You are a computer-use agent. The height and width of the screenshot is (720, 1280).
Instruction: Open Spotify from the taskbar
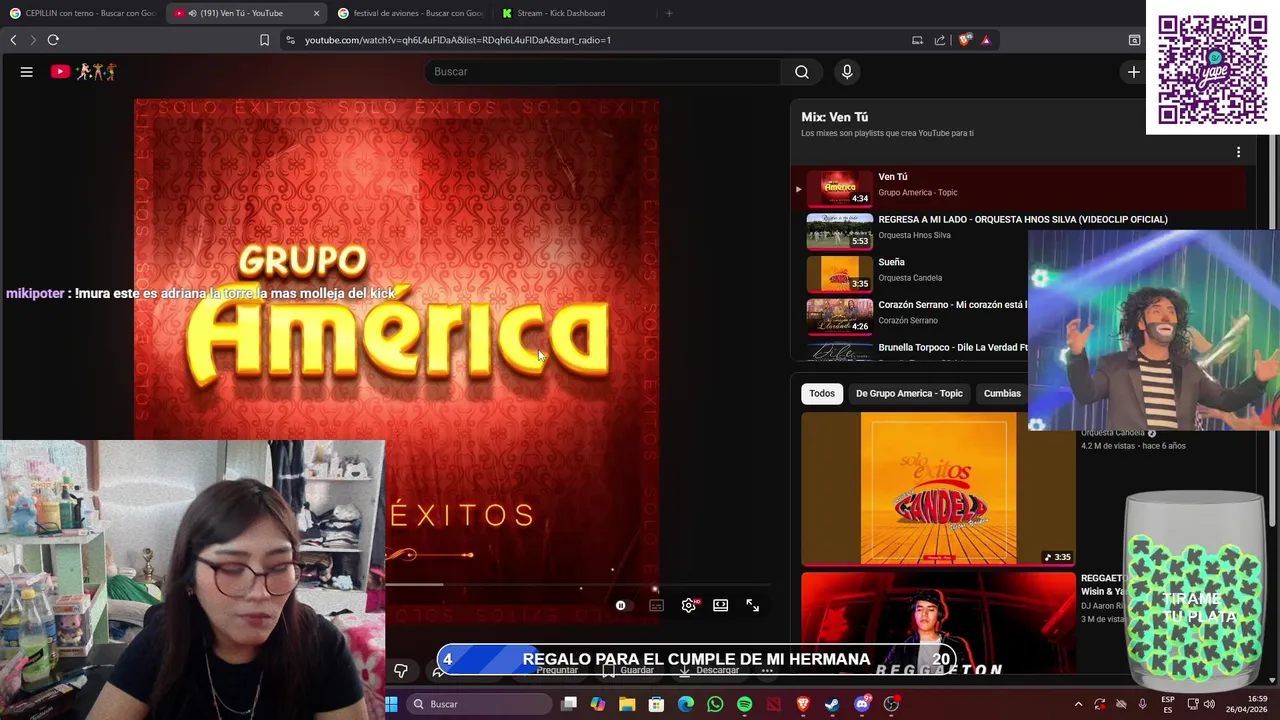[x=744, y=704]
